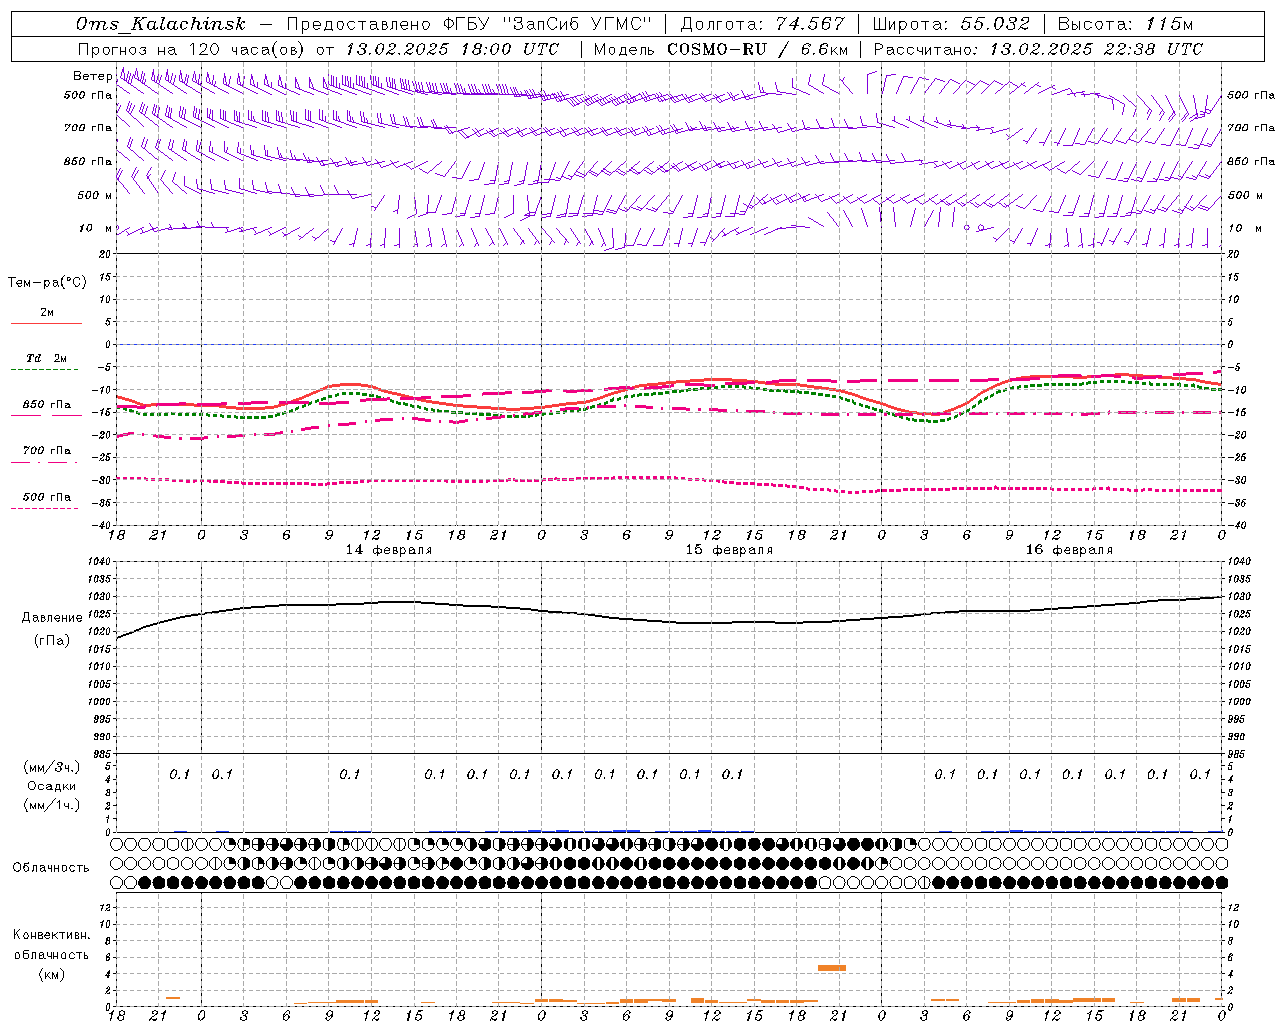Image resolution: width=1280 pixels, height=1024 pixels.
Task: Click the Тем-ра(°C) axis label
Action: click(47, 283)
